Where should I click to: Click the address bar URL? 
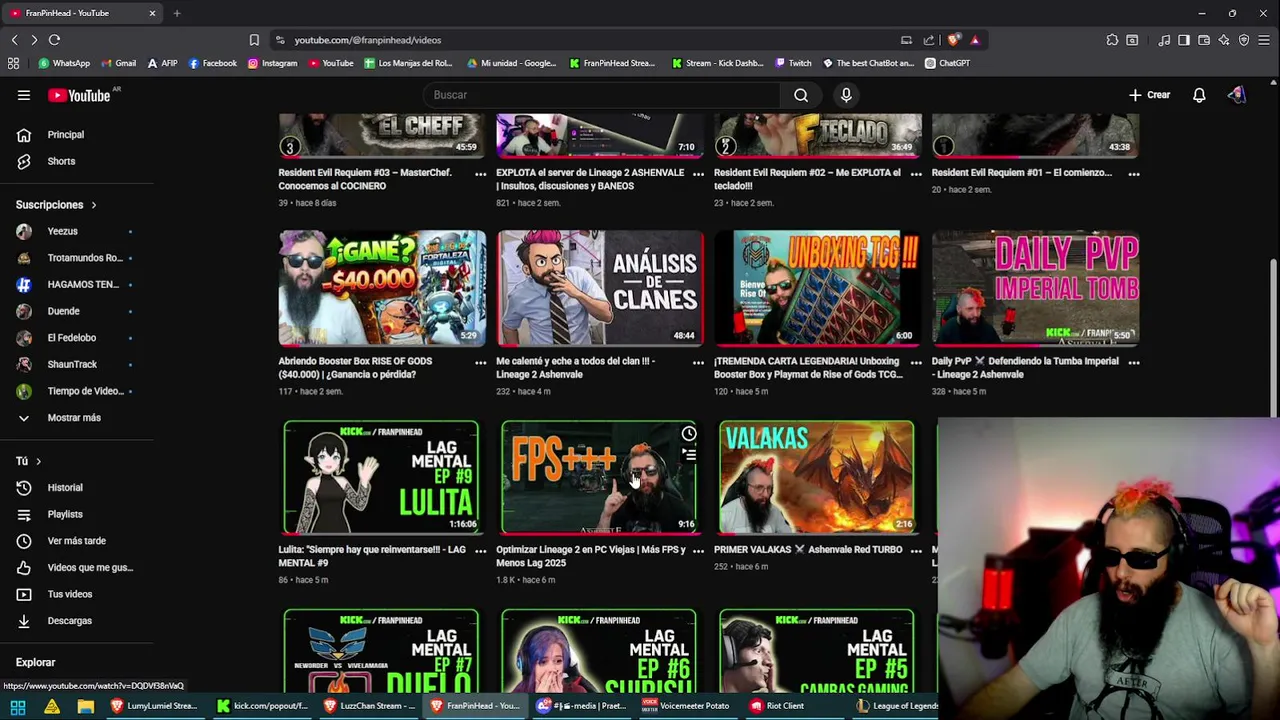(x=368, y=40)
